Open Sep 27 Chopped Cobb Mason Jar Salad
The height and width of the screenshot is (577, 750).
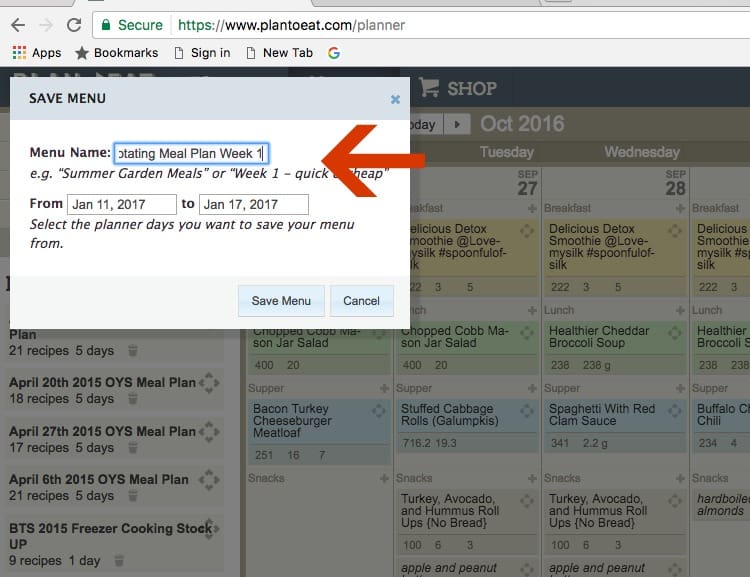(455, 337)
